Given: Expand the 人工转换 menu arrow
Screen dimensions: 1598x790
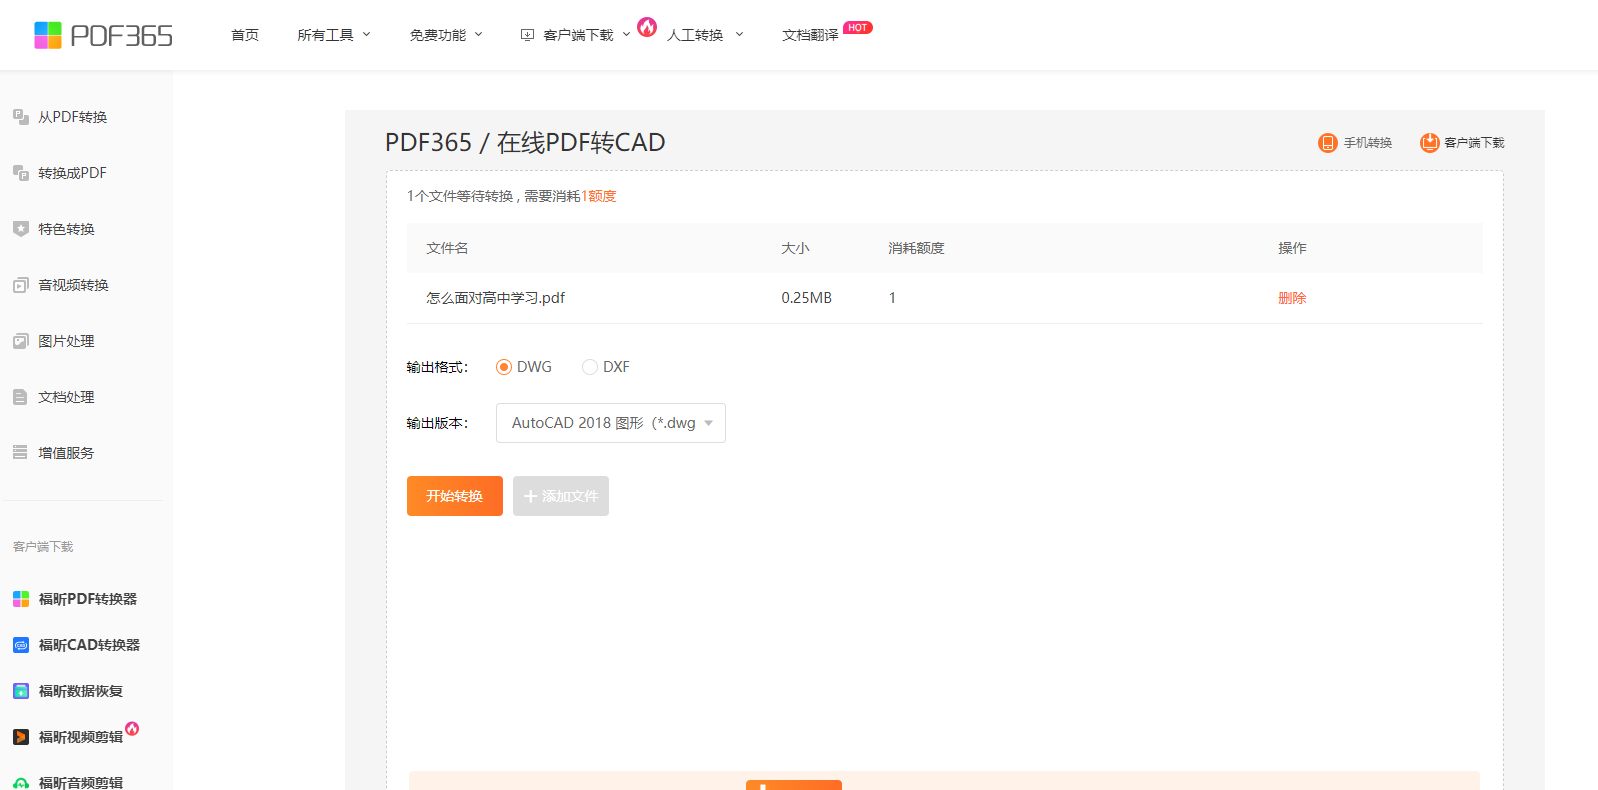Looking at the screenshot, I should tap(740, 35).
